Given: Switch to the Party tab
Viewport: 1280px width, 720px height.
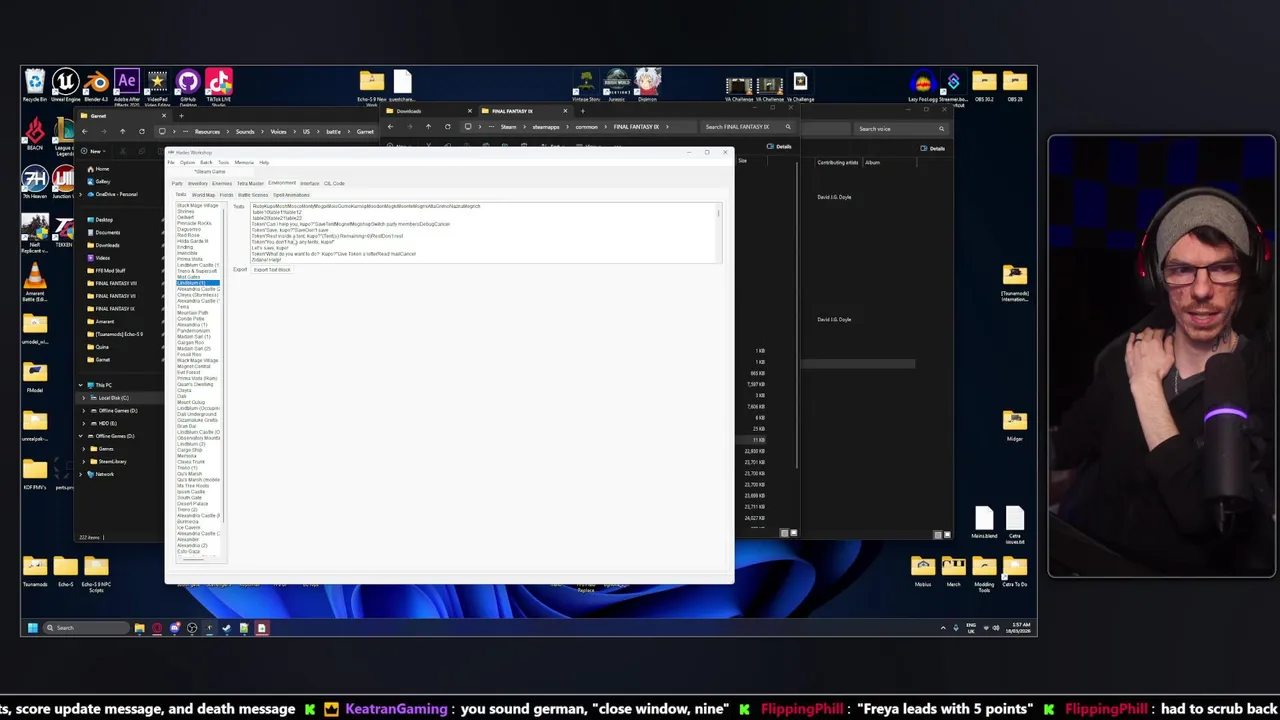Looking at the screenshot, I should [177, 183].
